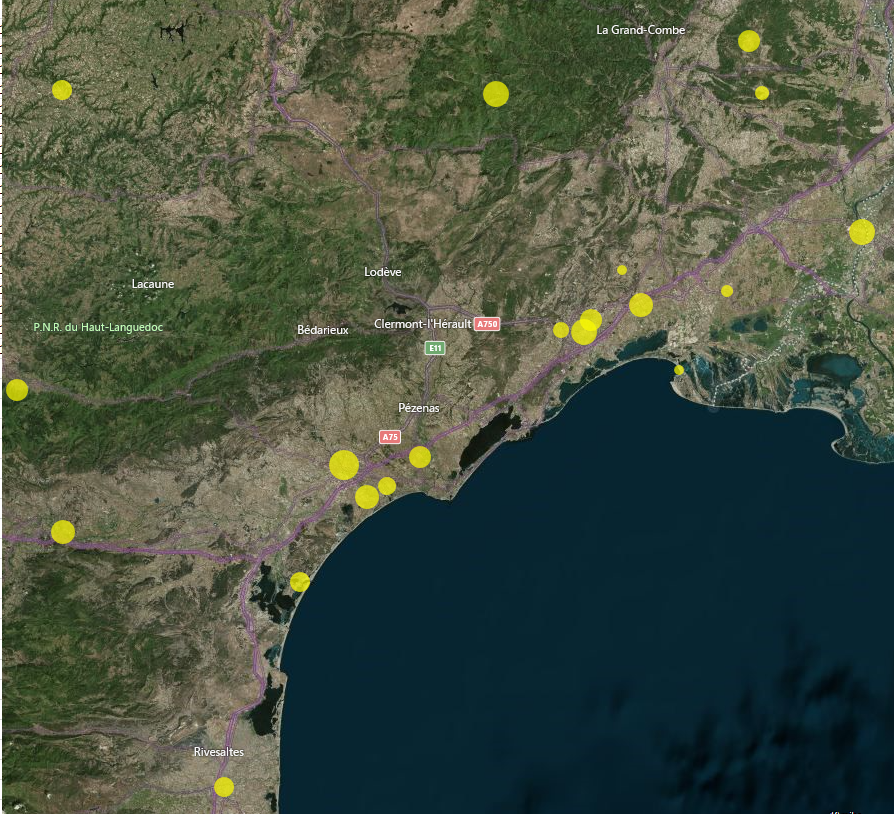This screenshot has width=894, height=814.
Task: Click the tiny yellow dot north of the cluster
Action: coord(622,270)
